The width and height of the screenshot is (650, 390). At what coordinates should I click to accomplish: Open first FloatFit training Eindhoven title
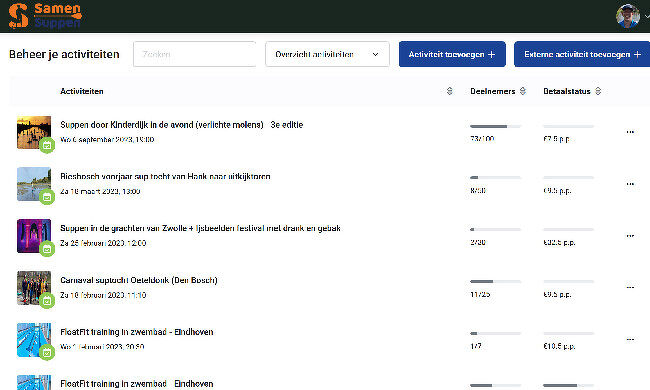click(137, 332)
